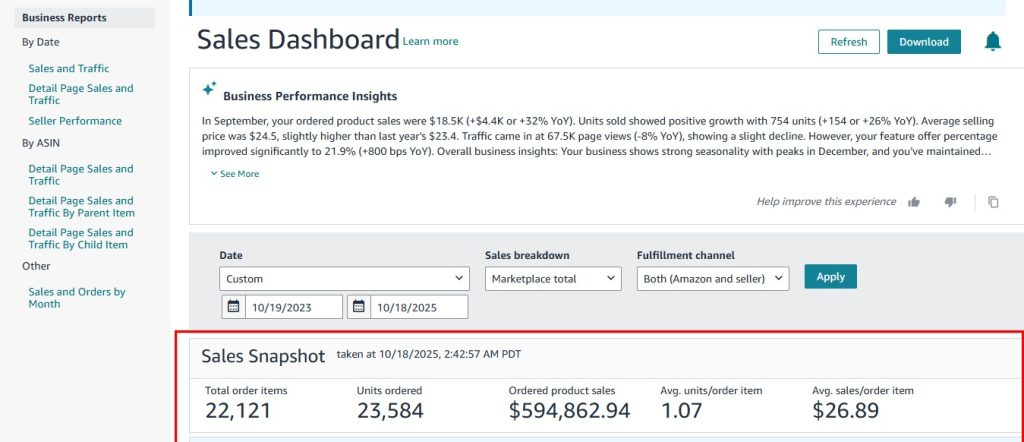Open the Learn more link
This screenshot has width=1024, height=442.
click(430, 41)
